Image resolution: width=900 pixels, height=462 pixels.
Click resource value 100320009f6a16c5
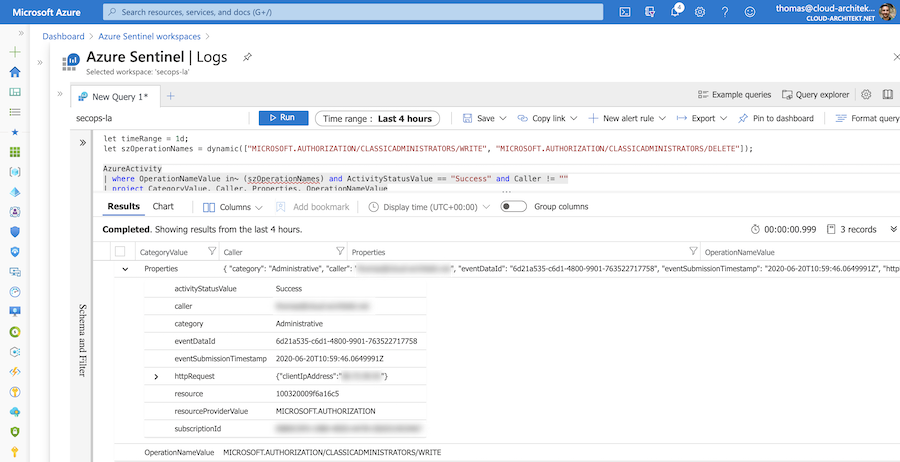pyautogui.click(x=307, y=394)
